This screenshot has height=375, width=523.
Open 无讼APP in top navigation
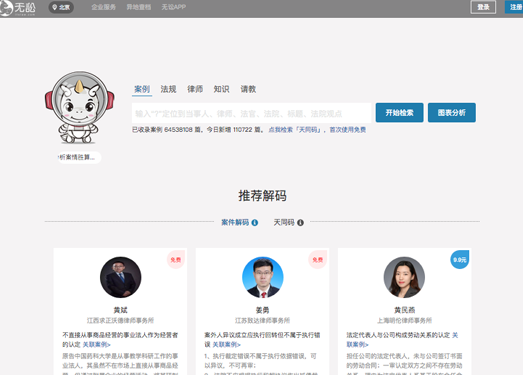click(173, 7)
